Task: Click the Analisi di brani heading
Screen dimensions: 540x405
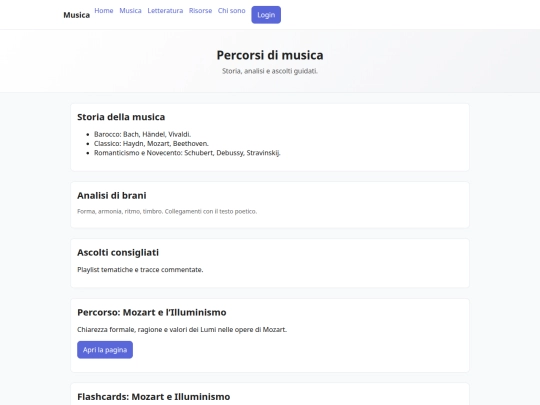Action: [x=112, y=196]
